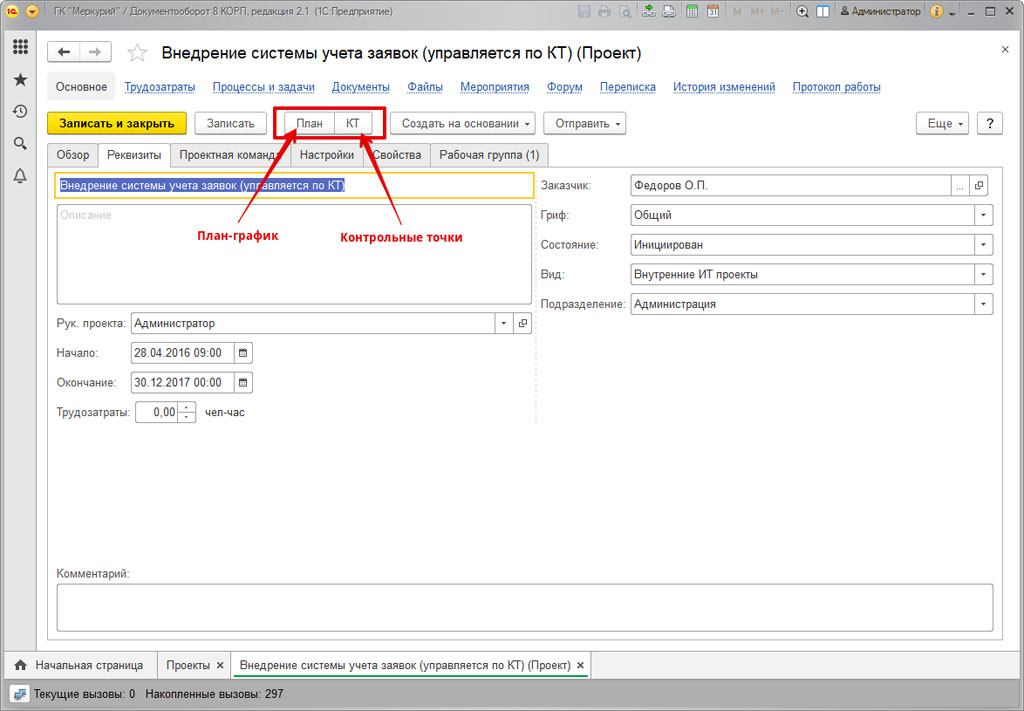The width and height of the screenshot is (1024, 711).
Task: Open the Еще menu
Action: (x=942, y=123)
